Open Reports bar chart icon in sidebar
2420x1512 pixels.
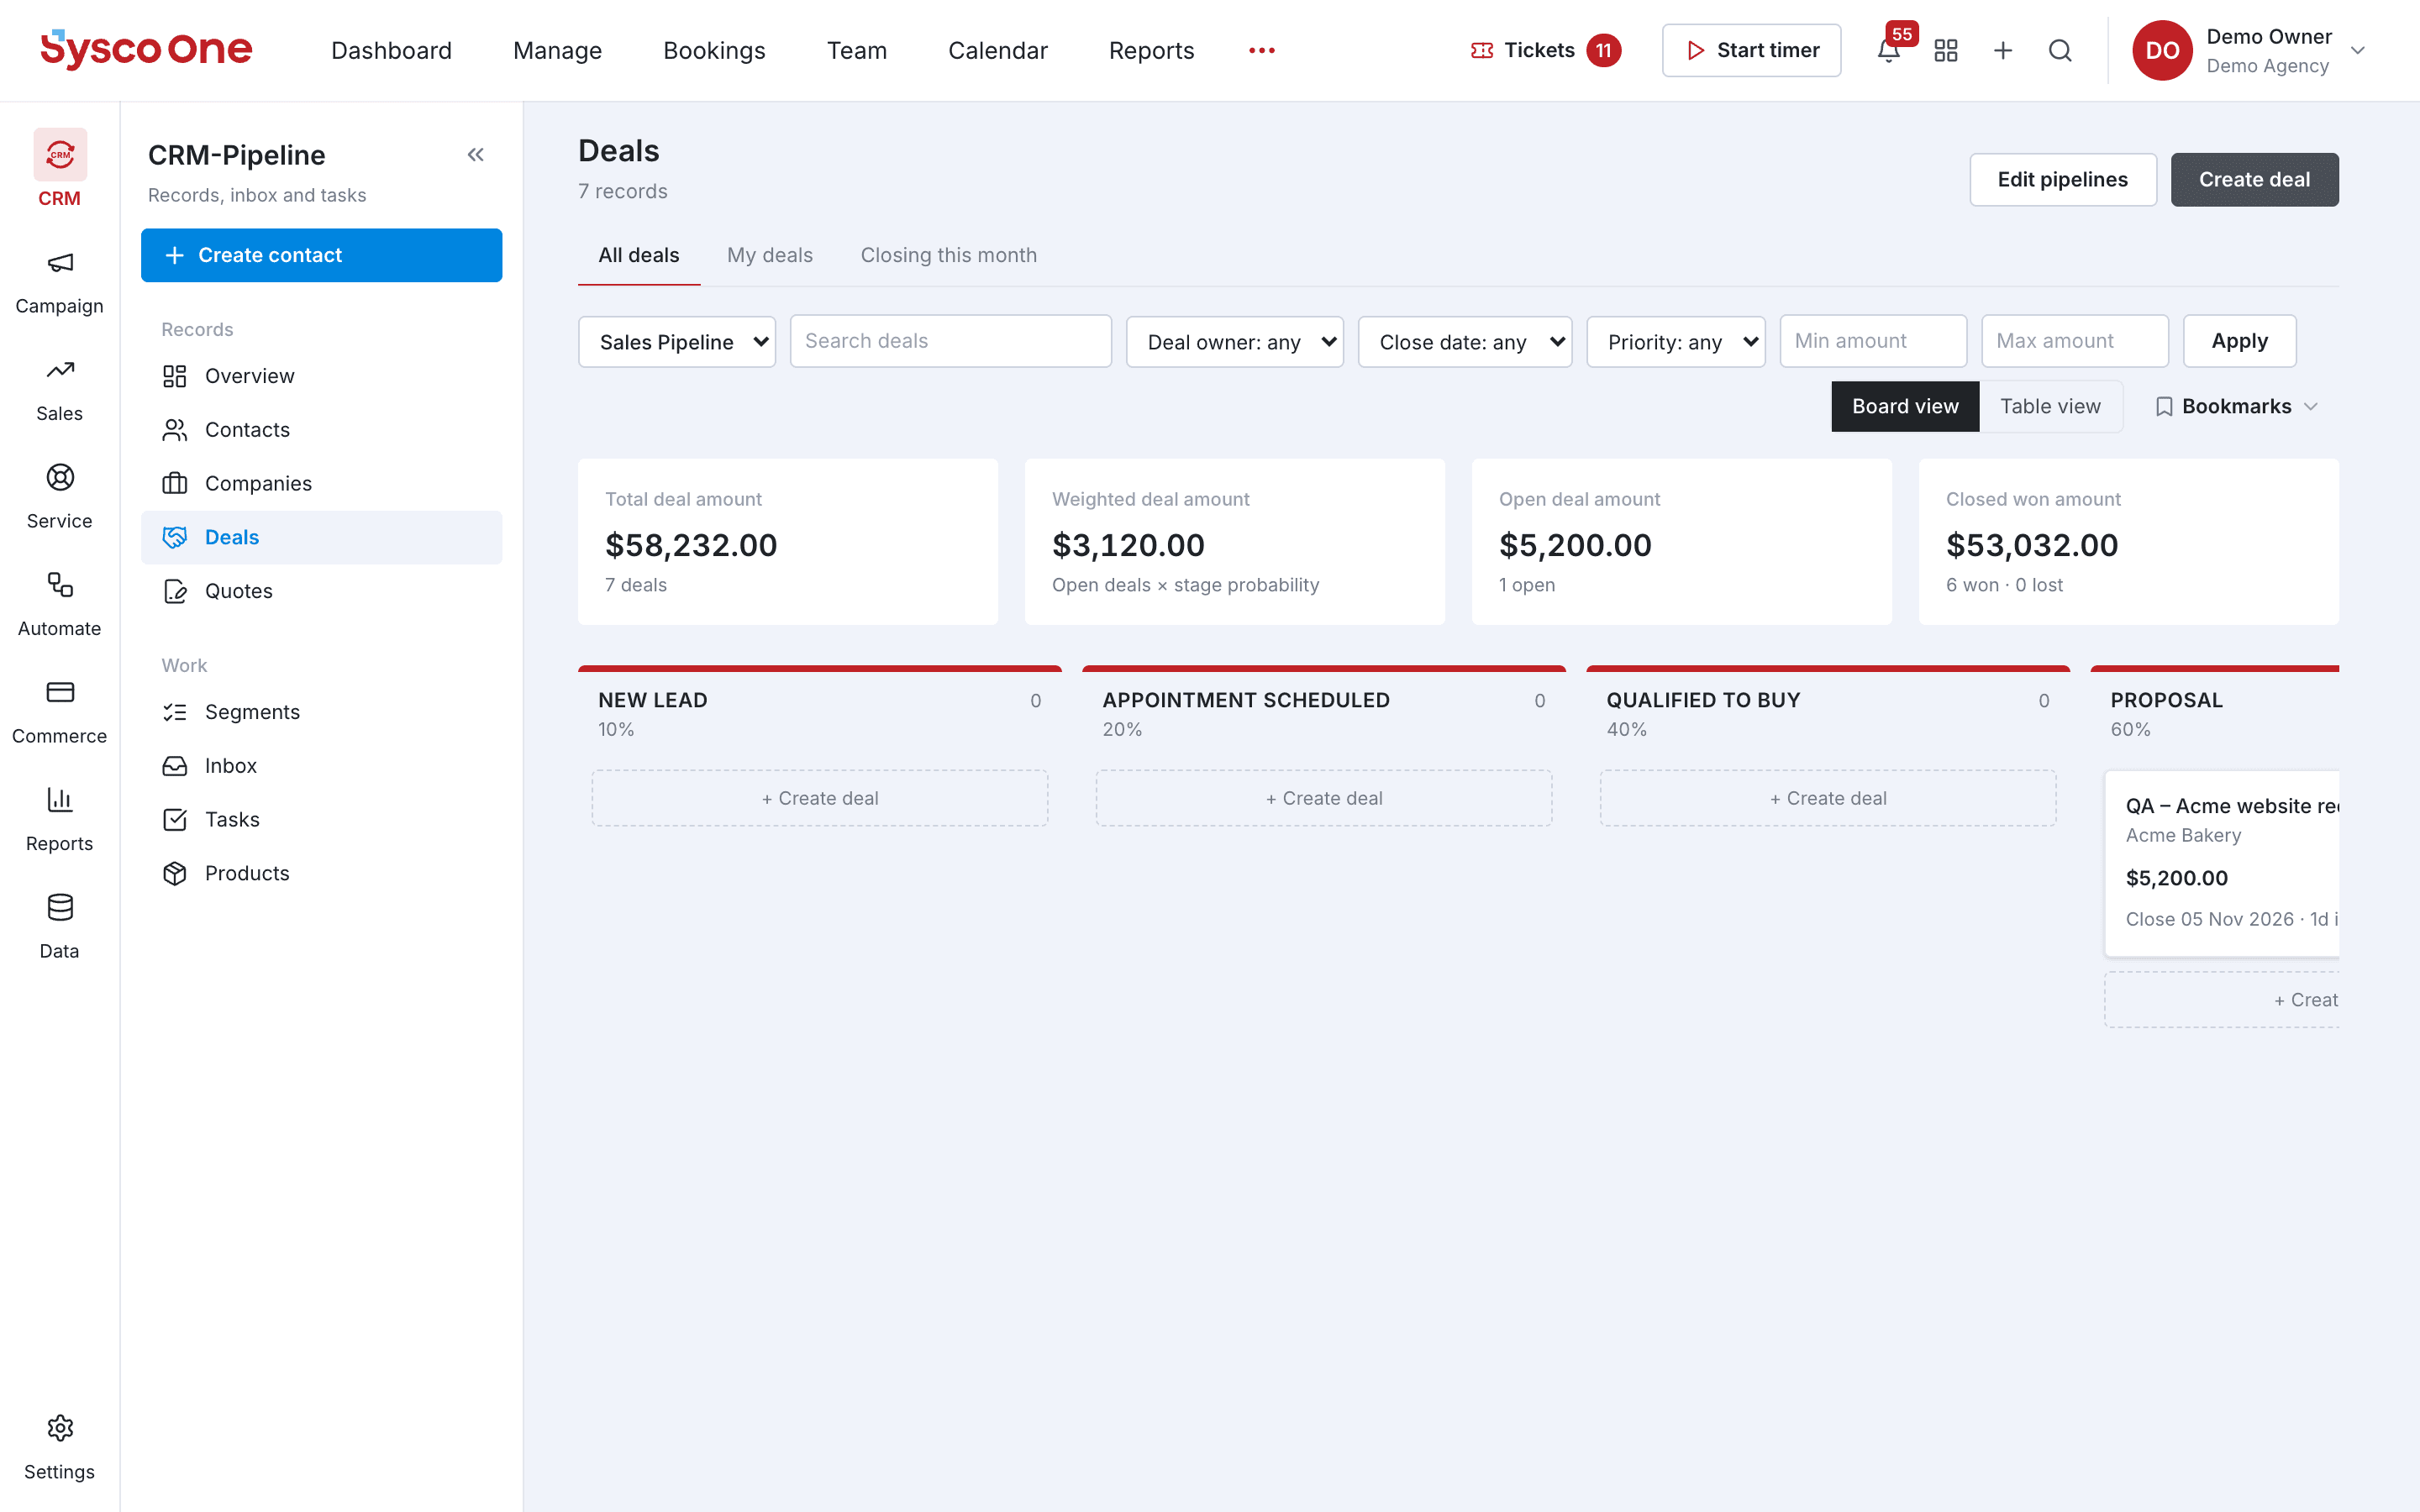(x=60, y=800)
